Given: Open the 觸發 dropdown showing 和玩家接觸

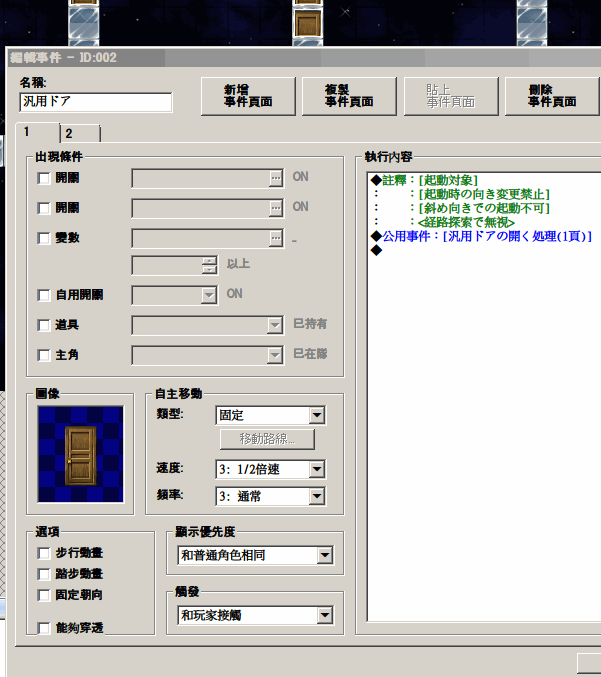Looking at the screenshot, I should tap(255, 615).
